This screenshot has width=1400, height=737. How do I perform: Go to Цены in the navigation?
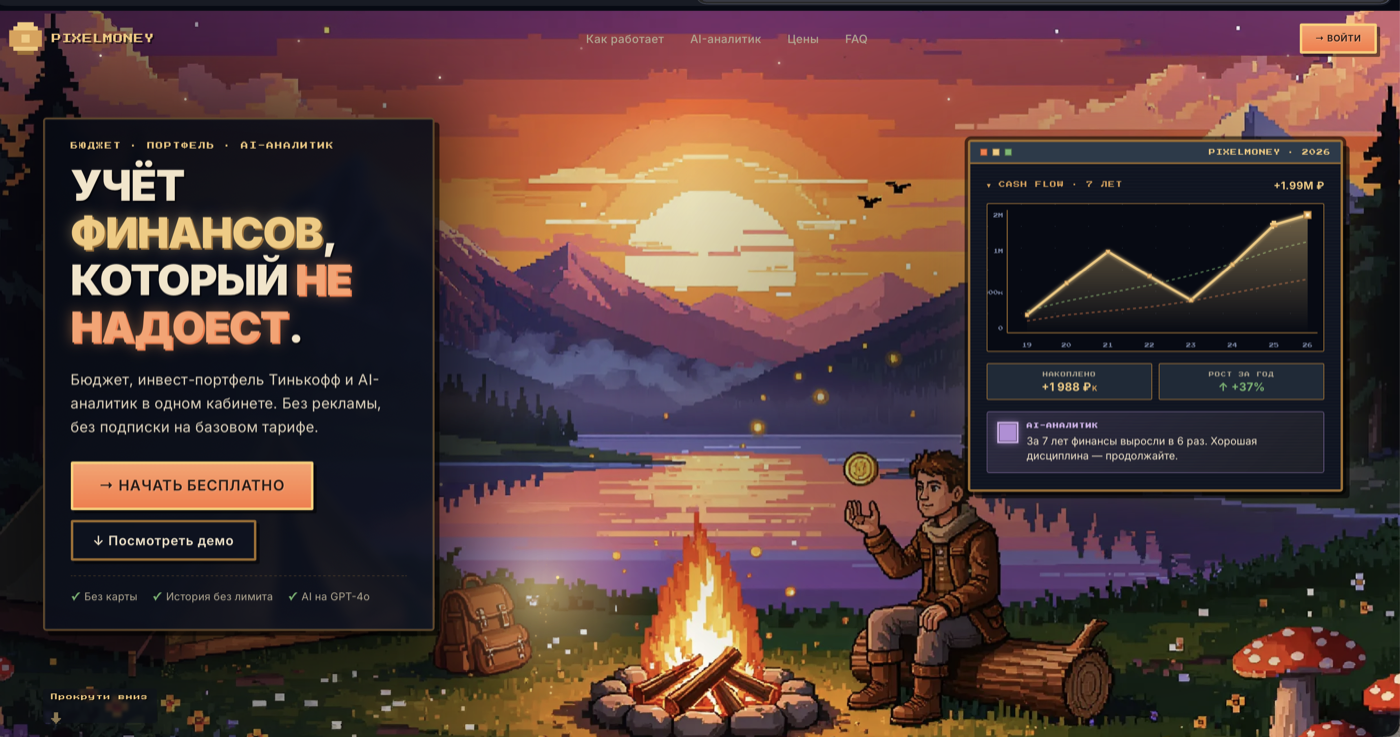(x=803, y=39)
